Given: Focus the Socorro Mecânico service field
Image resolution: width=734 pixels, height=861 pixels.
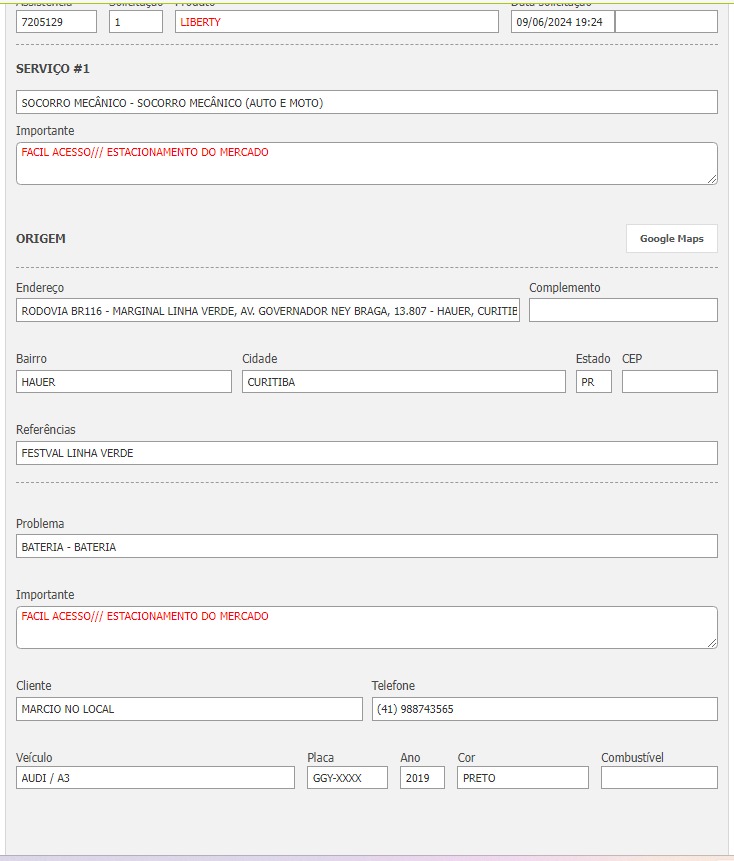Looking at the screenshot, I should (x=366, y=103).
